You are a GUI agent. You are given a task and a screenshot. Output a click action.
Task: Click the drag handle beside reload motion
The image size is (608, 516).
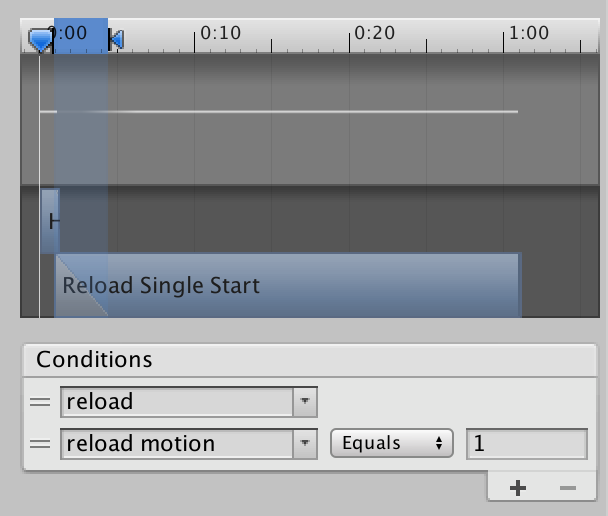(x=40, y=443)
